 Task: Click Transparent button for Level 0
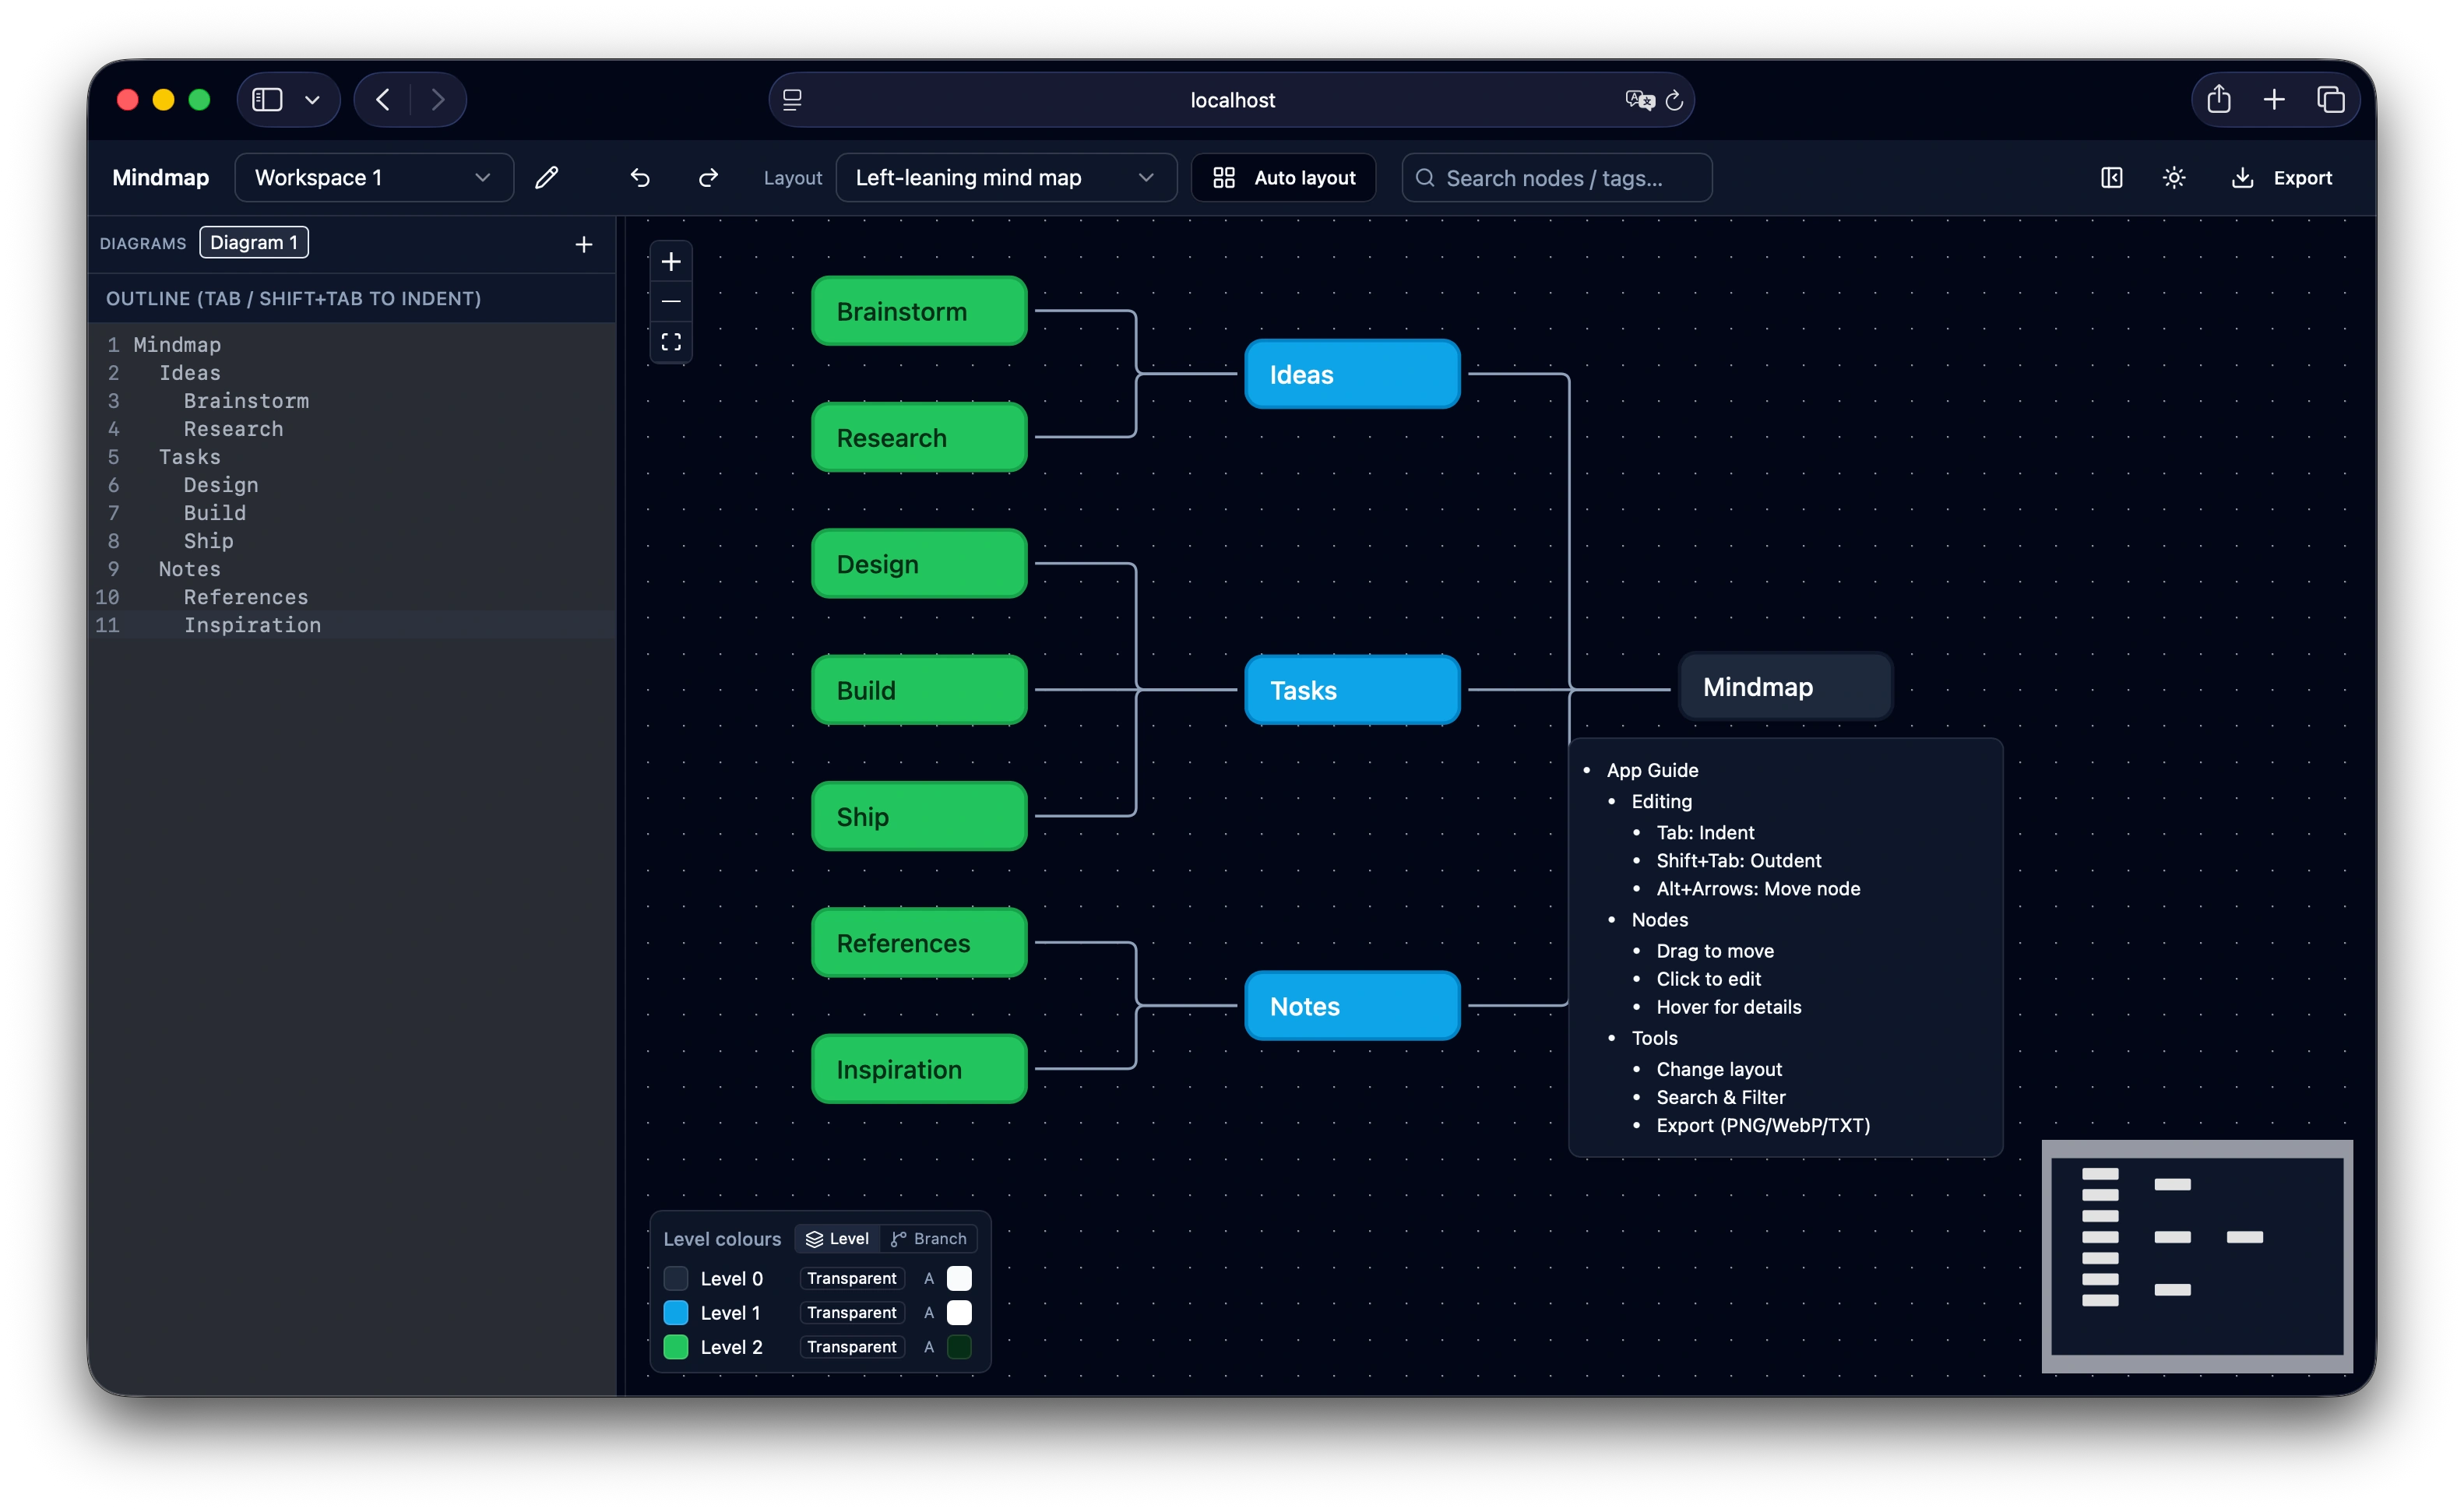coord(851,1278)
